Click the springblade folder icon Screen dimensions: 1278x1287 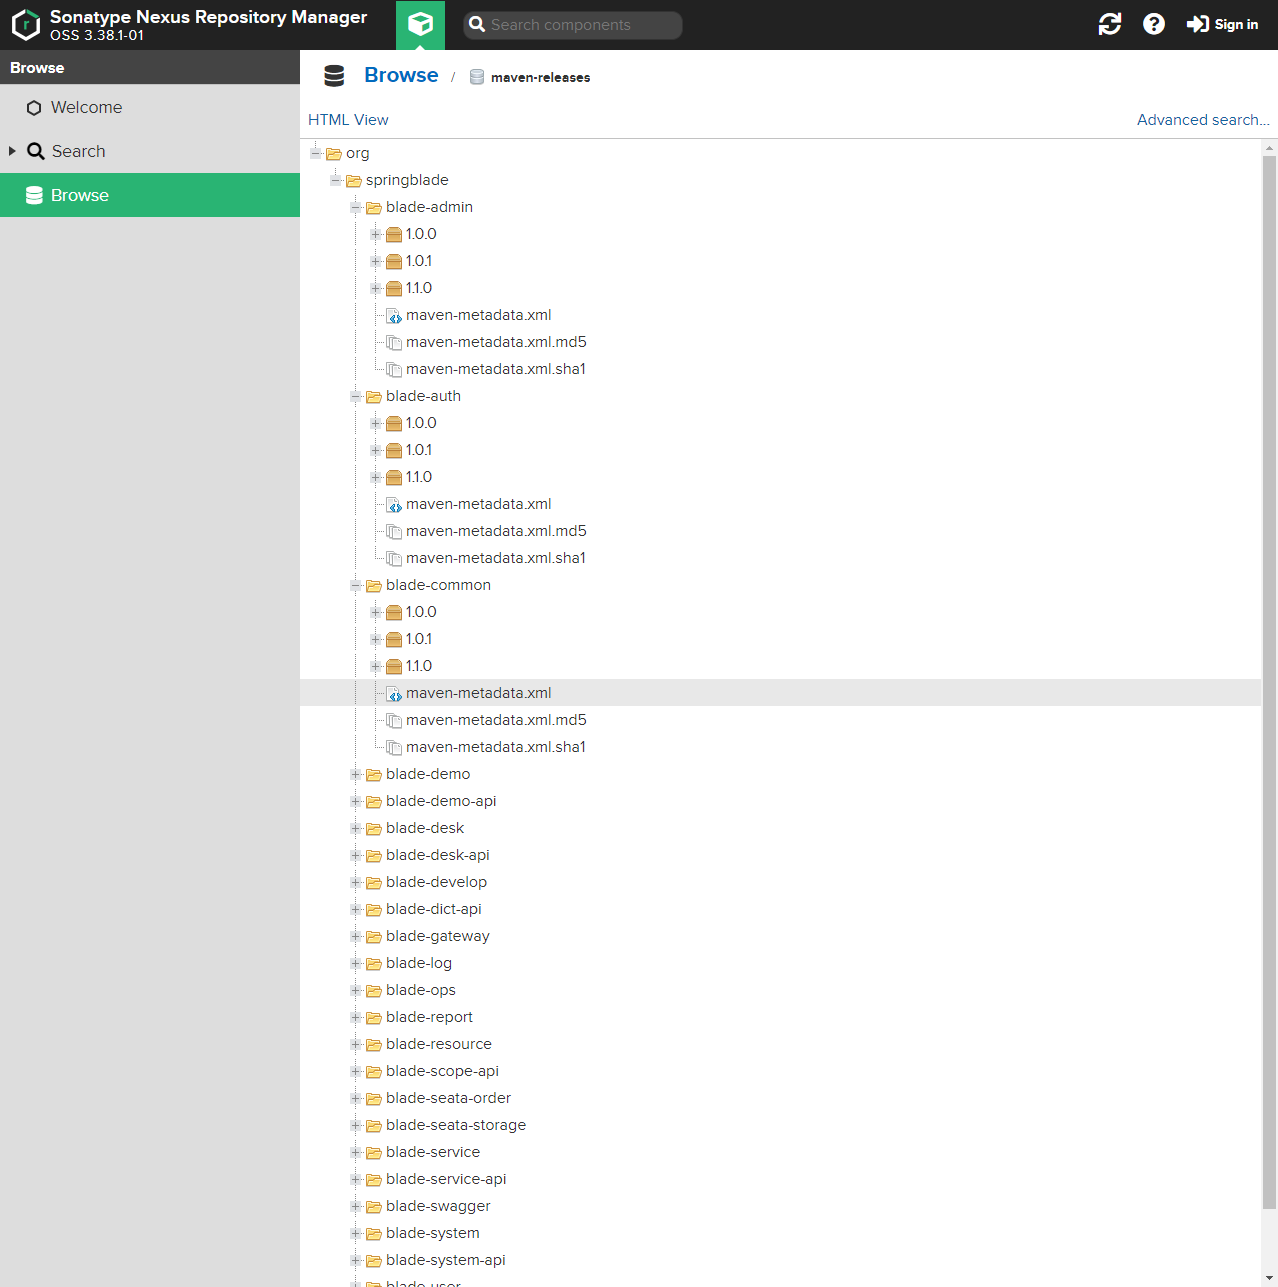point(354,180)
